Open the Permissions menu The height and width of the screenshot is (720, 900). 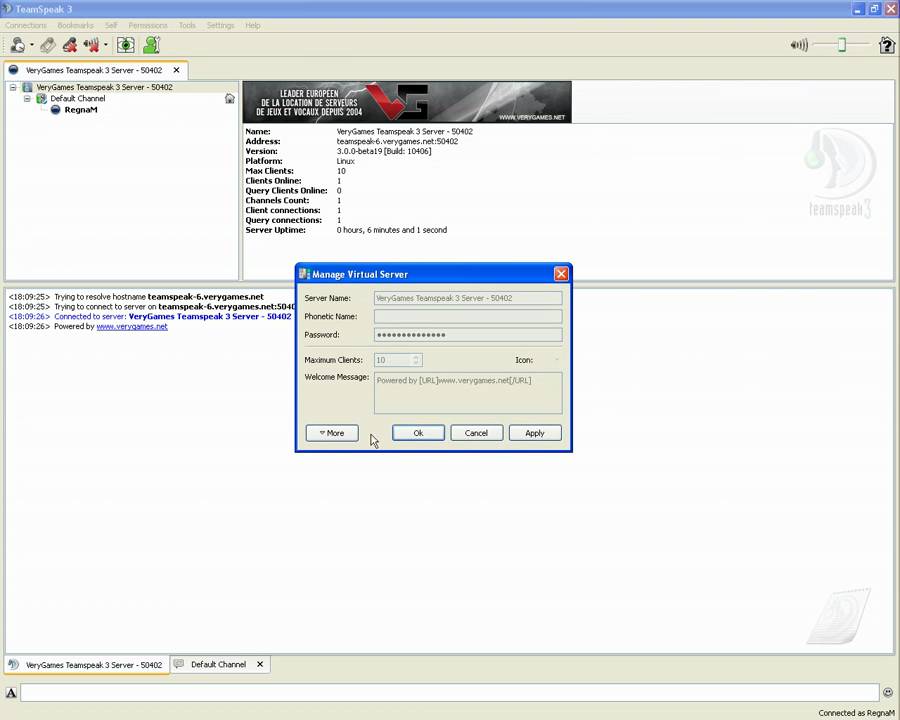[148, 25]
